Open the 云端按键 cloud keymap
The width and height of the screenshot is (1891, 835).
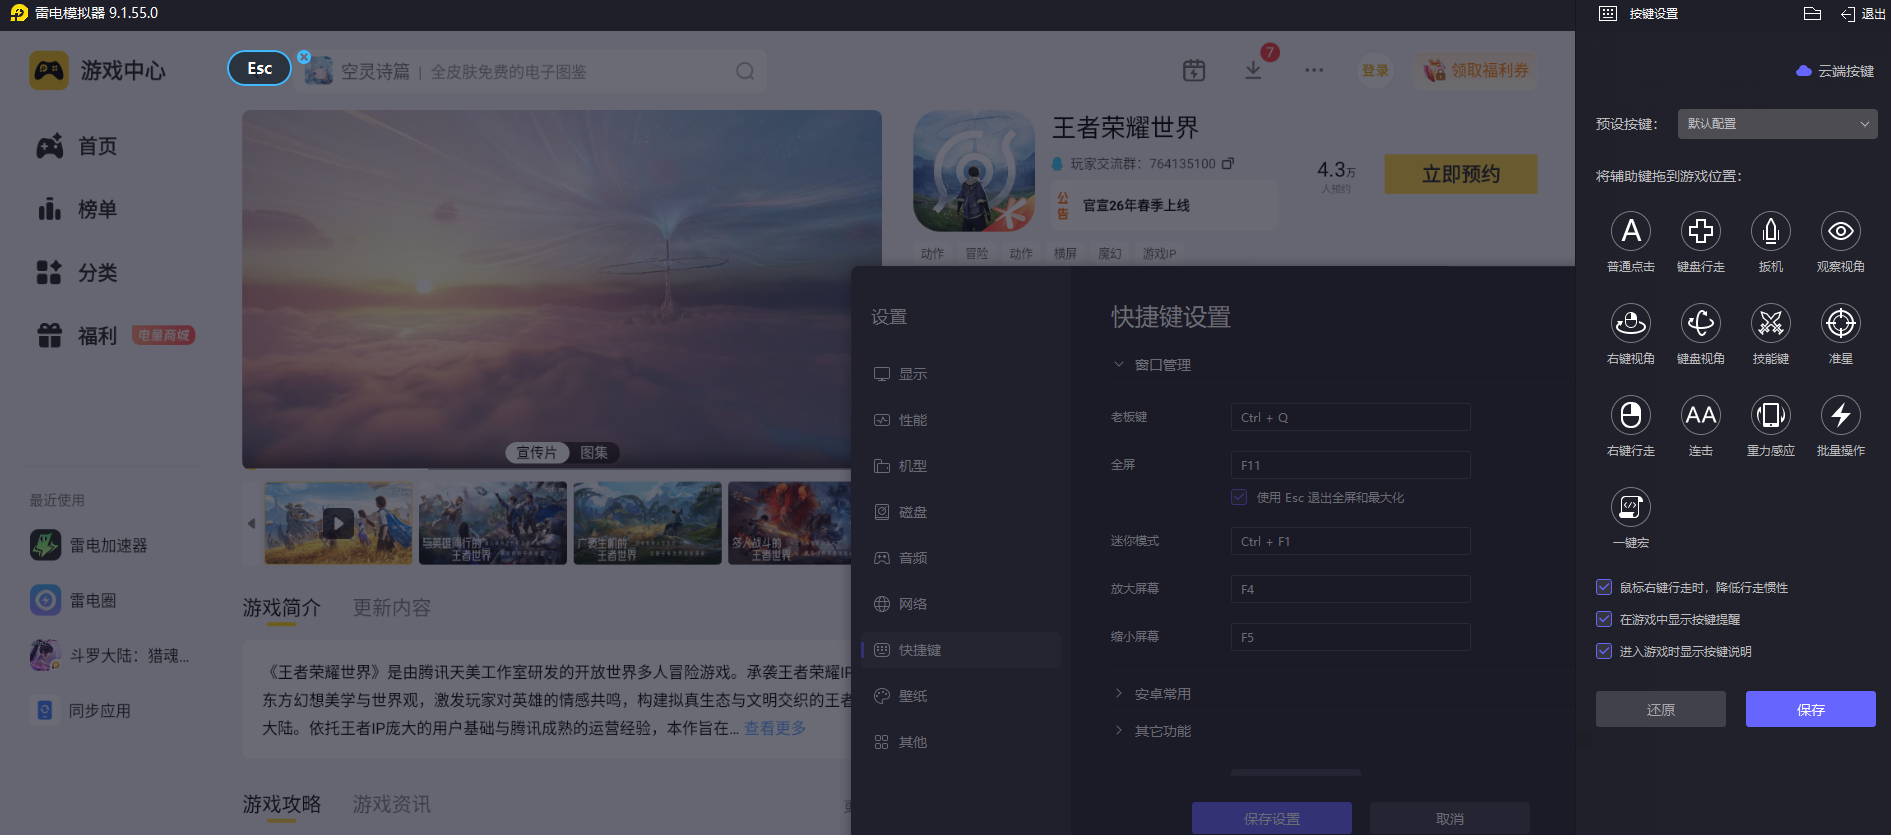1835,71
